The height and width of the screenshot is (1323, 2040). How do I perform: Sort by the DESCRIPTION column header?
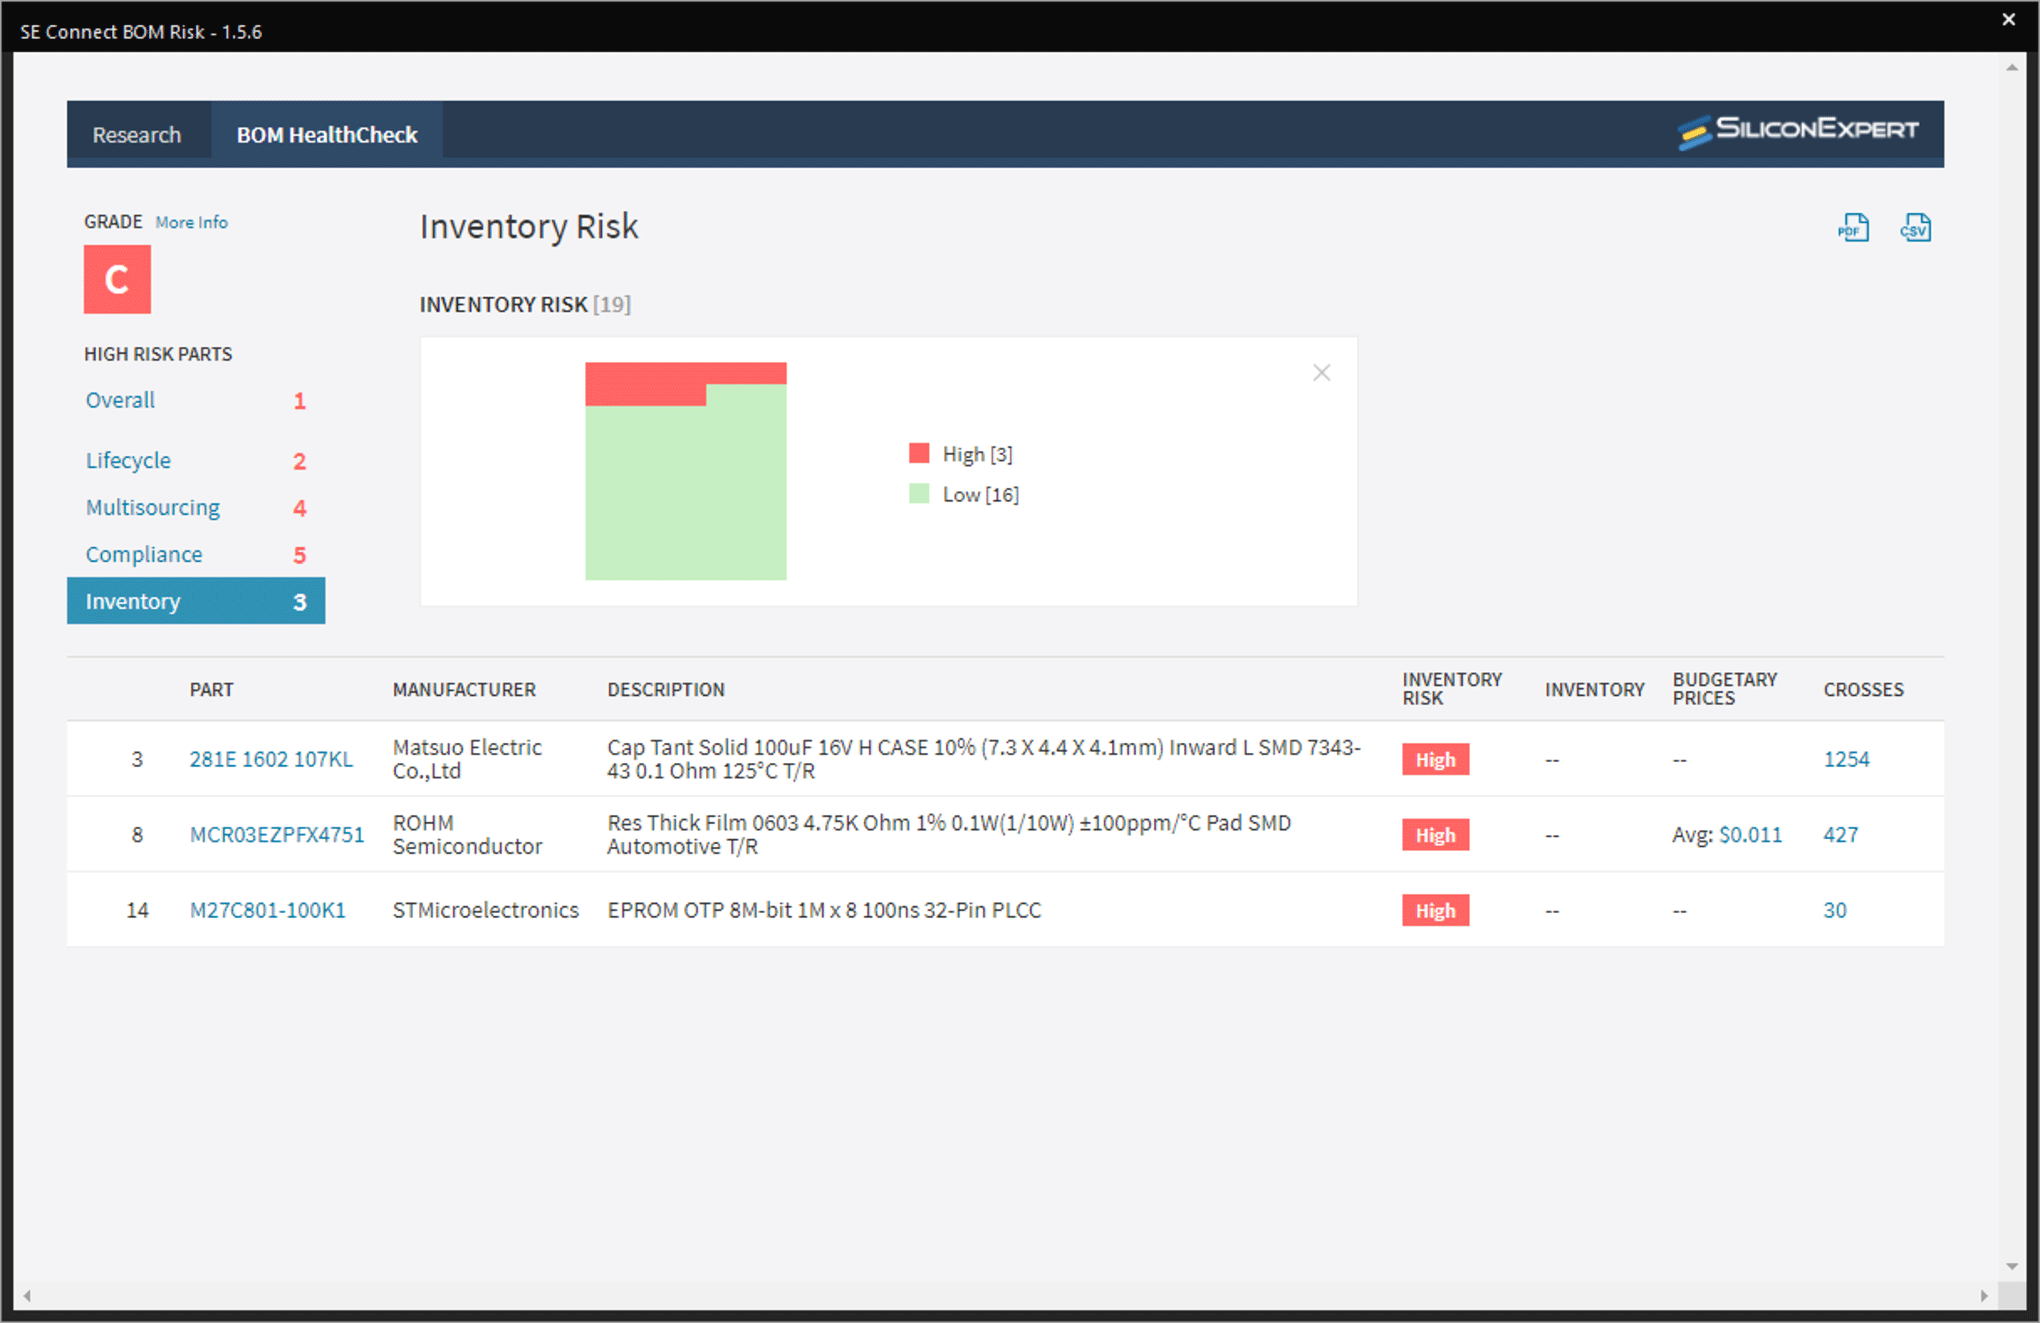coord(666,689)
